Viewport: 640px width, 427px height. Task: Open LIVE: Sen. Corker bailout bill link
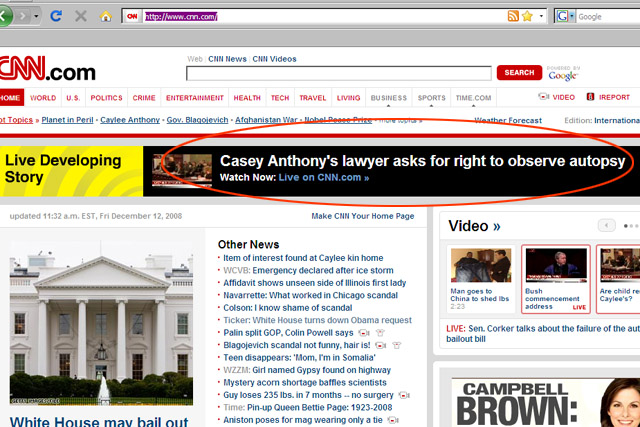click(x=543, y=334)
